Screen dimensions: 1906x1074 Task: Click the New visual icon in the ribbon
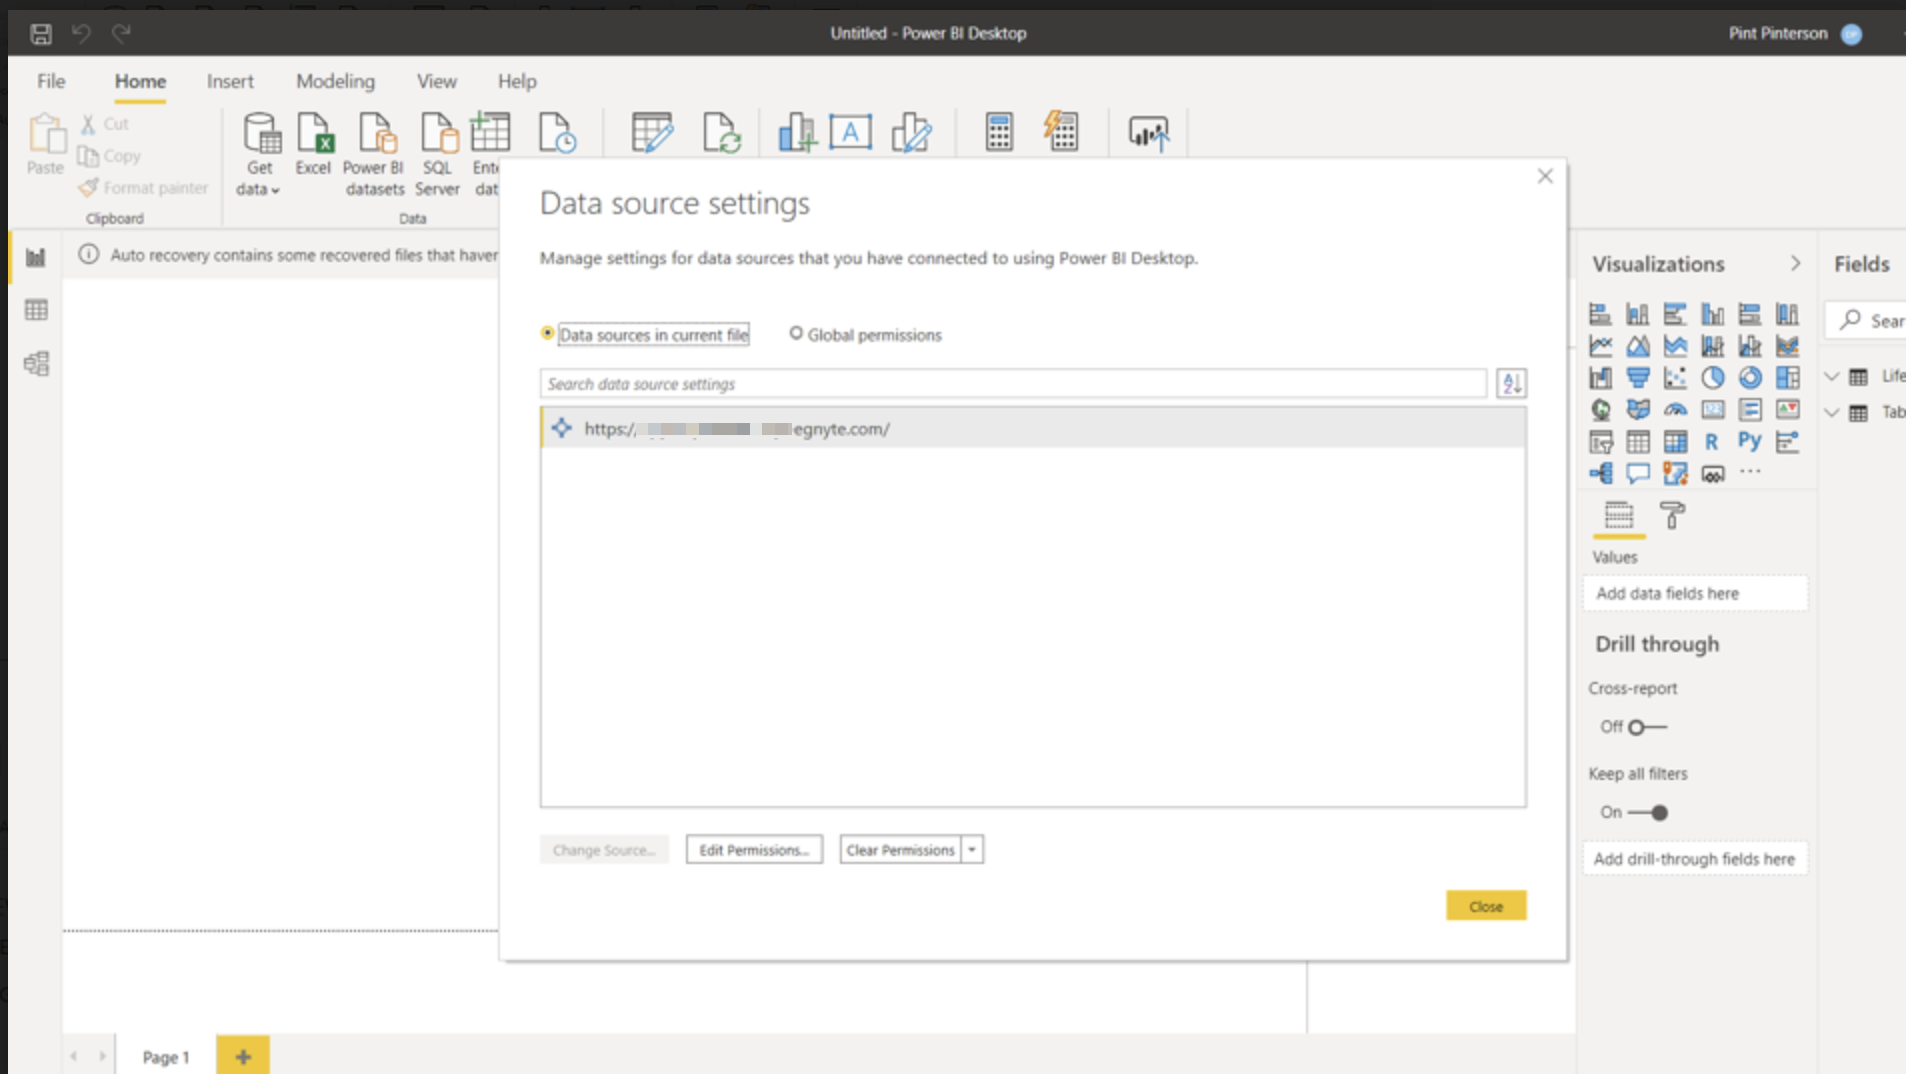796,132
